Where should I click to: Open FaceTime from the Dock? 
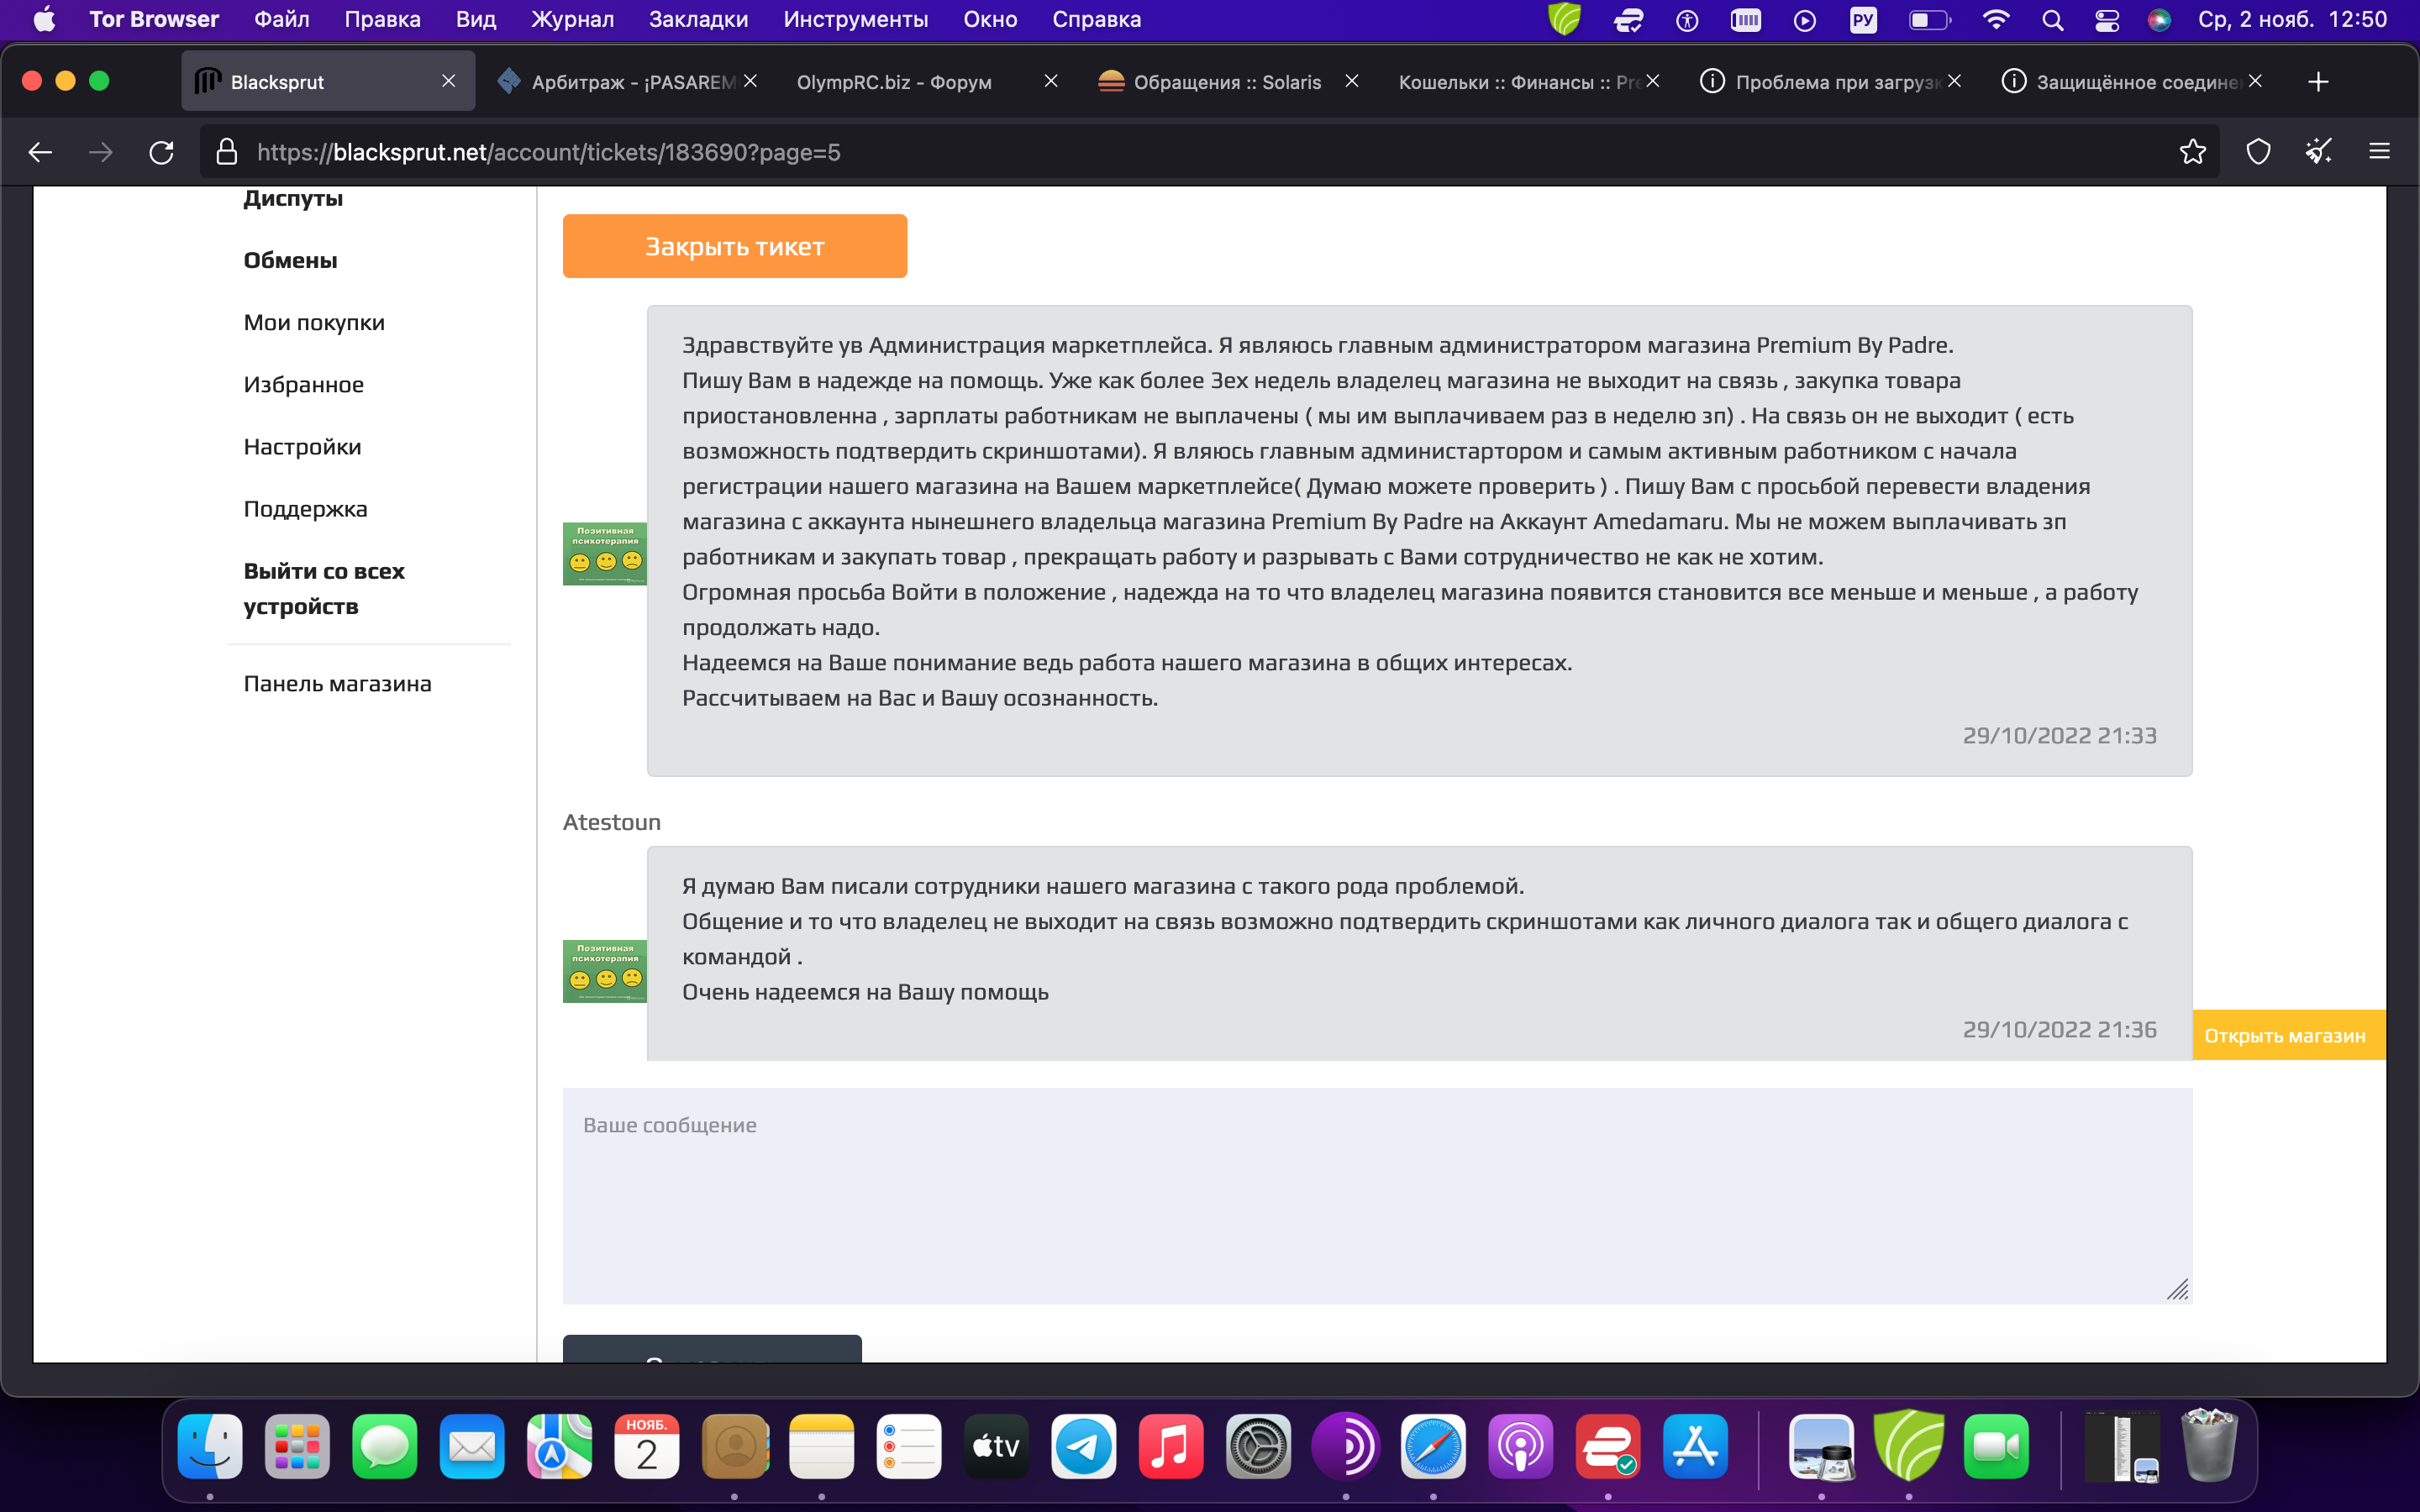[1996, 1446]
